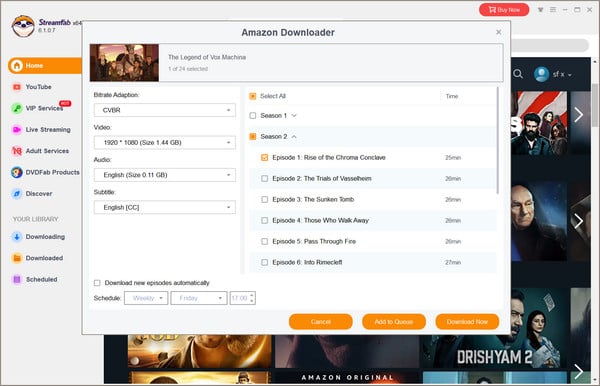Check Episode 2: The Trials of Vasselheim
The image size is (600, 386).
[x=264, y=179]
